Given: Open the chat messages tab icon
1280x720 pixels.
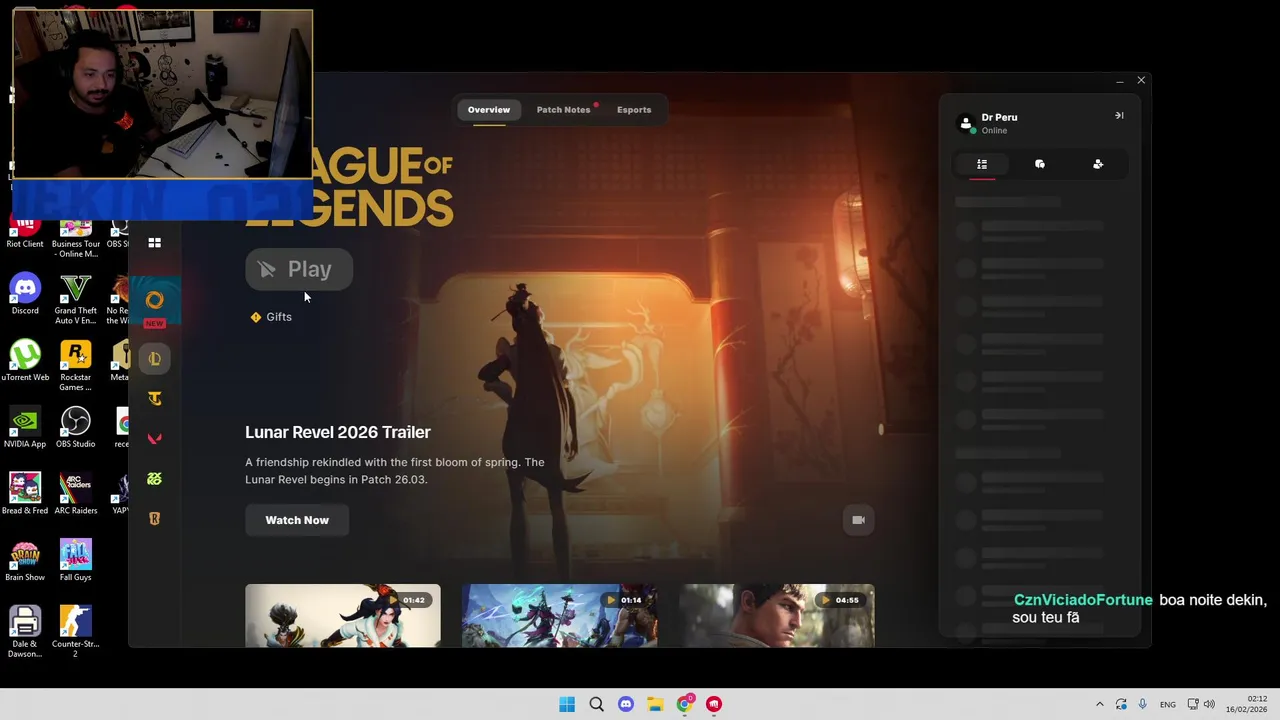Looking at the screenshot, I should click(1040, 164).
